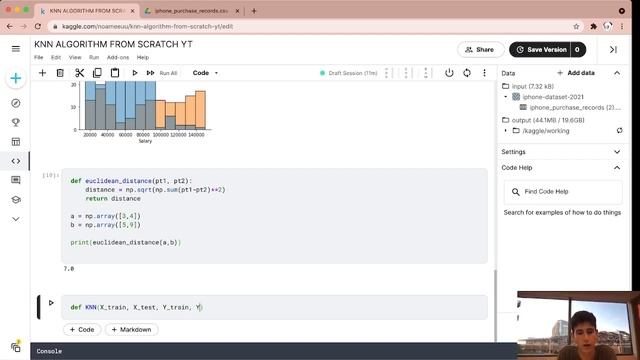Click the notebook title KNN ALGORITHM FROM SCRATCH YT

[x=113, y=44]
